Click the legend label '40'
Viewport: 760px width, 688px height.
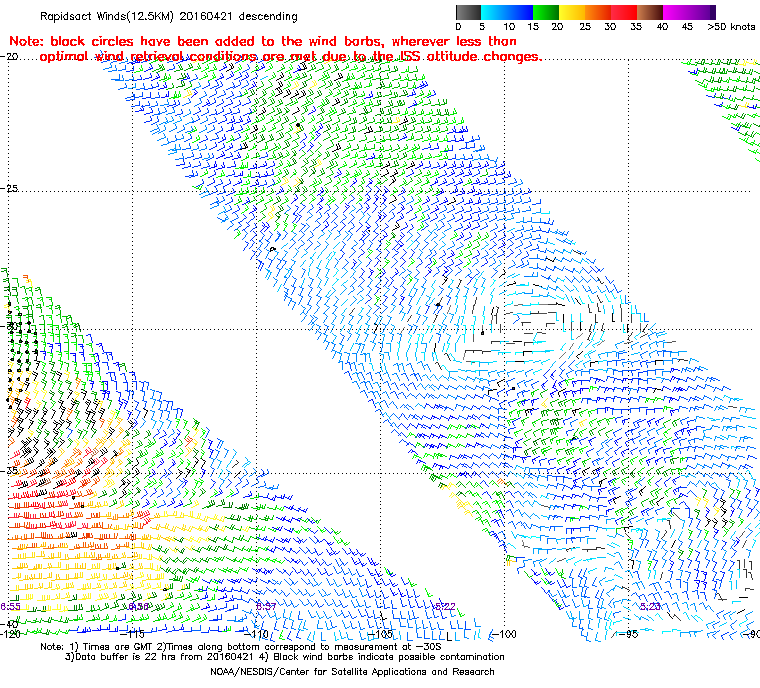(662, 27)
